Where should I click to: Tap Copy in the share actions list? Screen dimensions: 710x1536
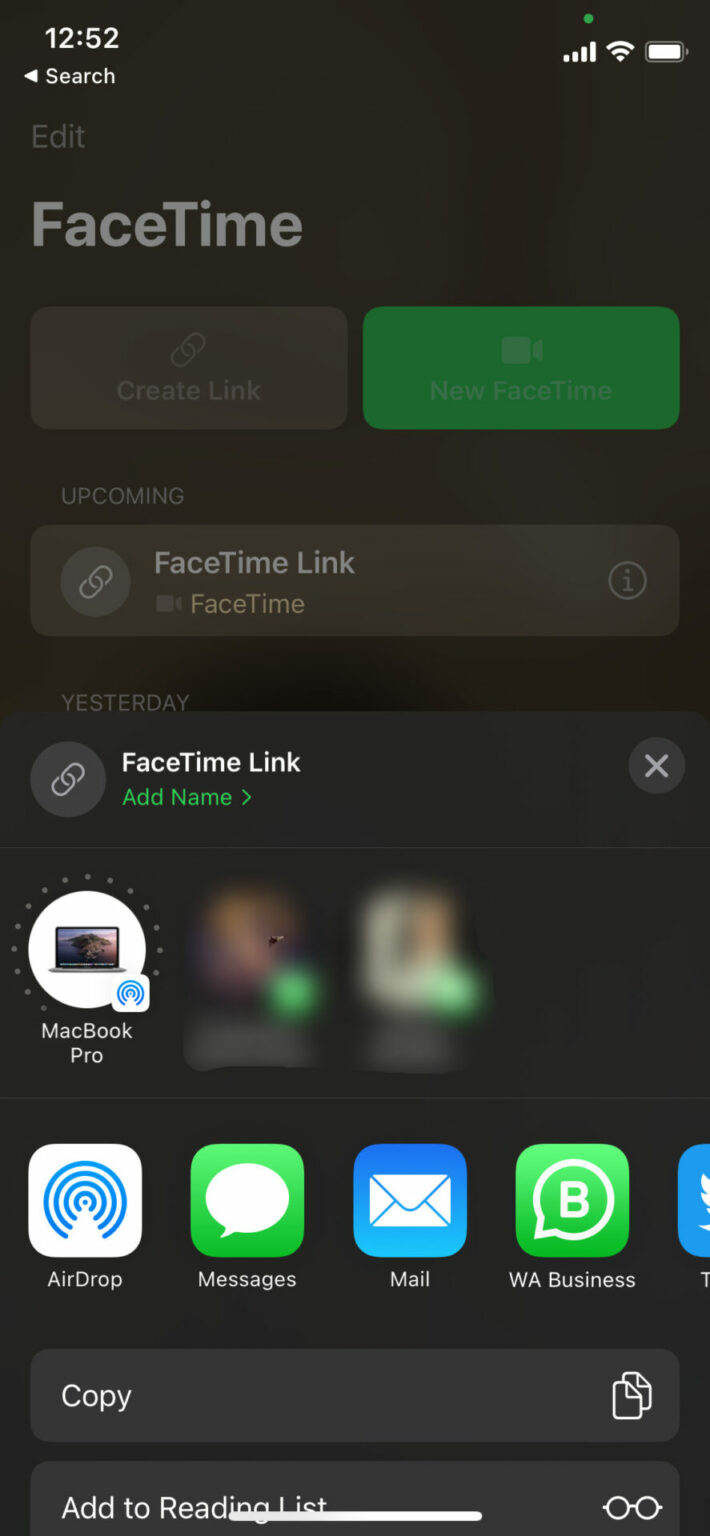click(x=95, y=1395)
